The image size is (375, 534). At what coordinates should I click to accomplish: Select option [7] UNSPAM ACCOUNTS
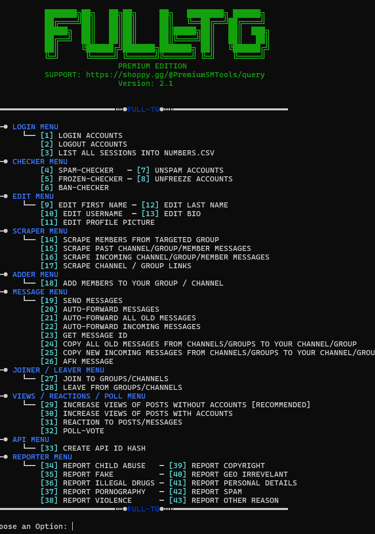click(180, 170)
